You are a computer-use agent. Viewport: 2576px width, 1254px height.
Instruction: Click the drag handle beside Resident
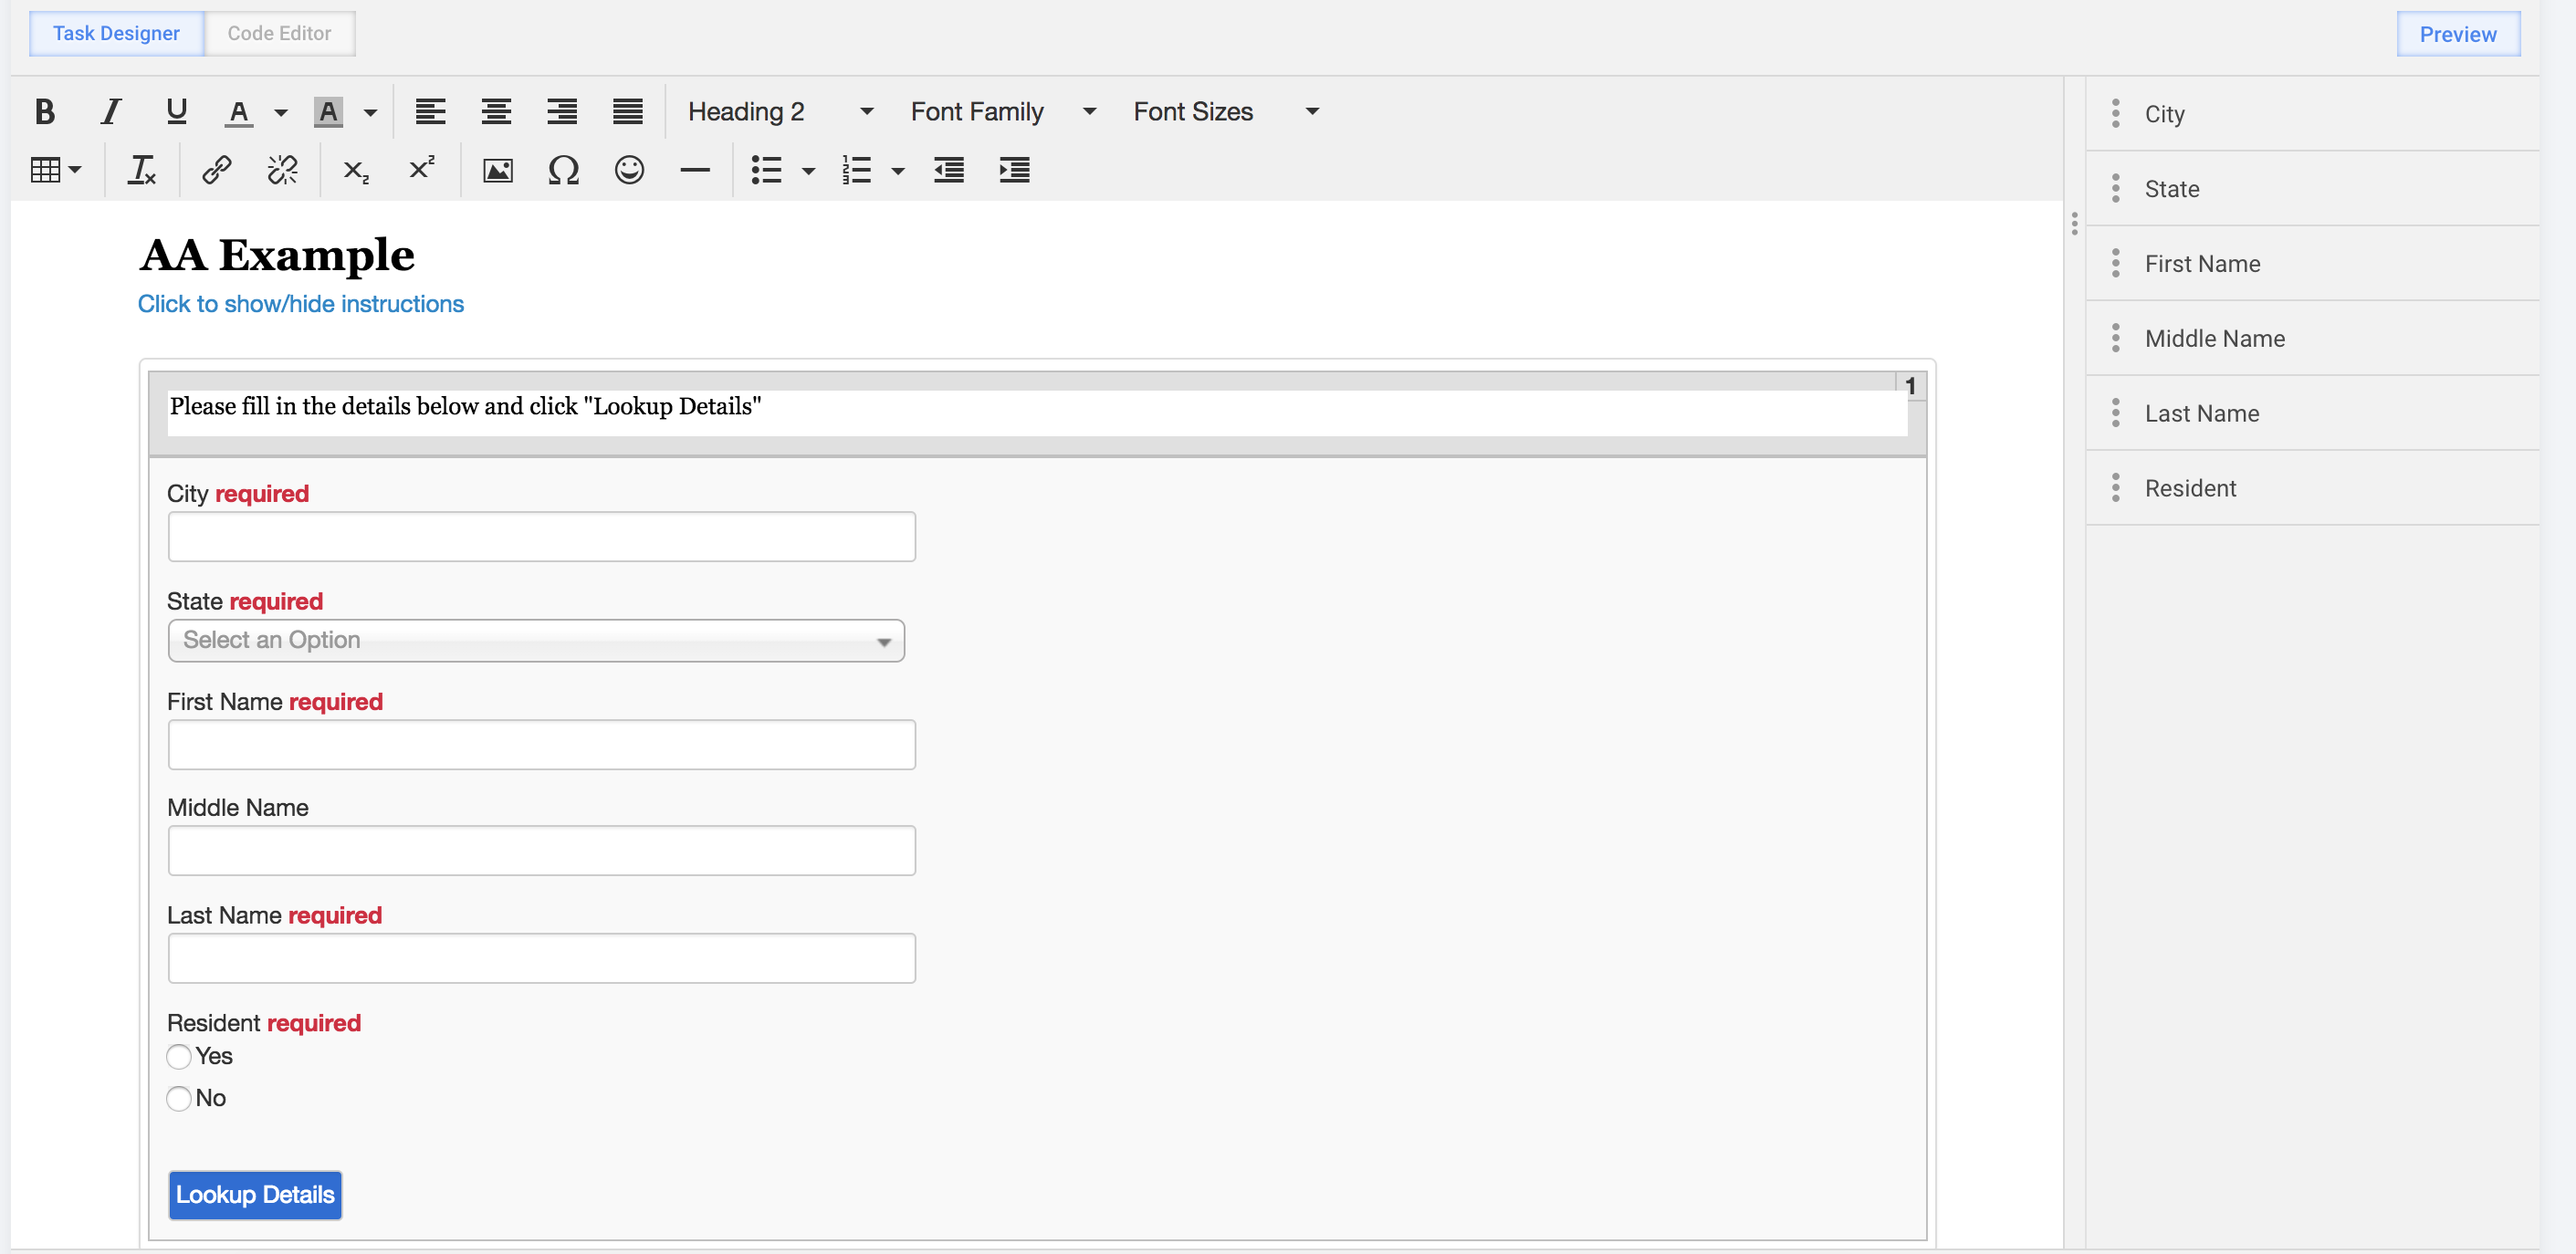pos(2115,488)
